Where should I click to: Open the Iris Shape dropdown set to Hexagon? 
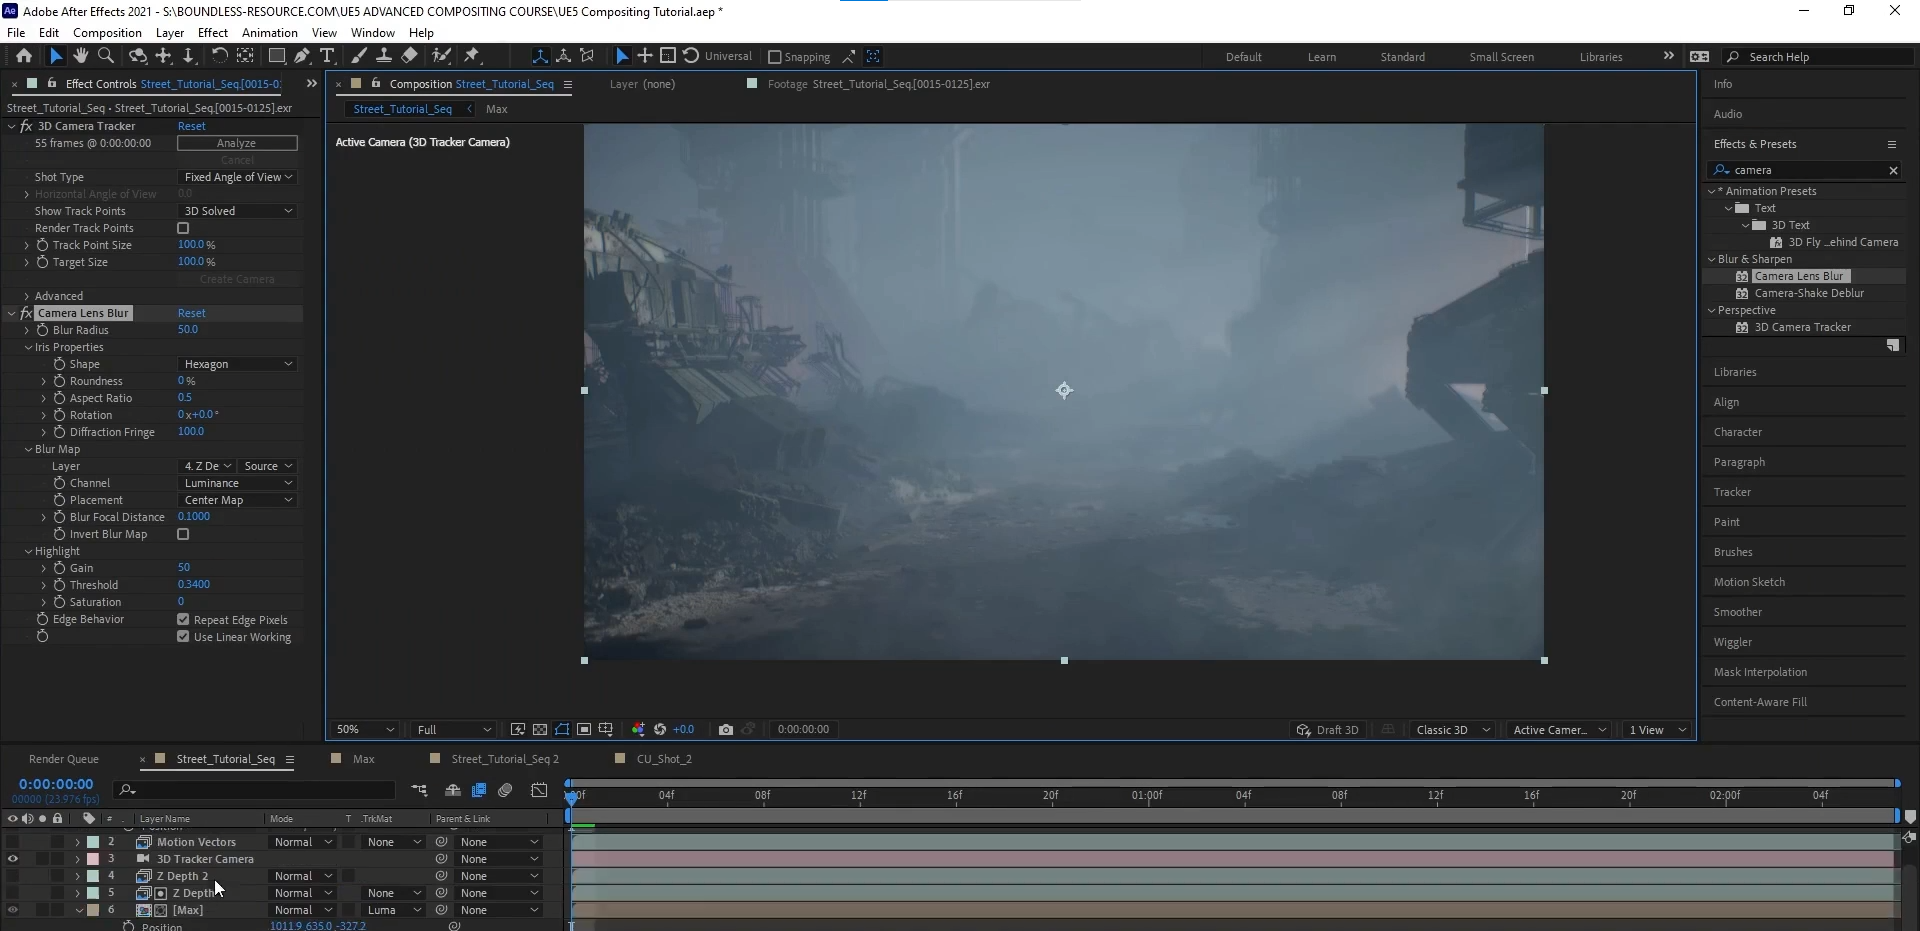(238, 364)
